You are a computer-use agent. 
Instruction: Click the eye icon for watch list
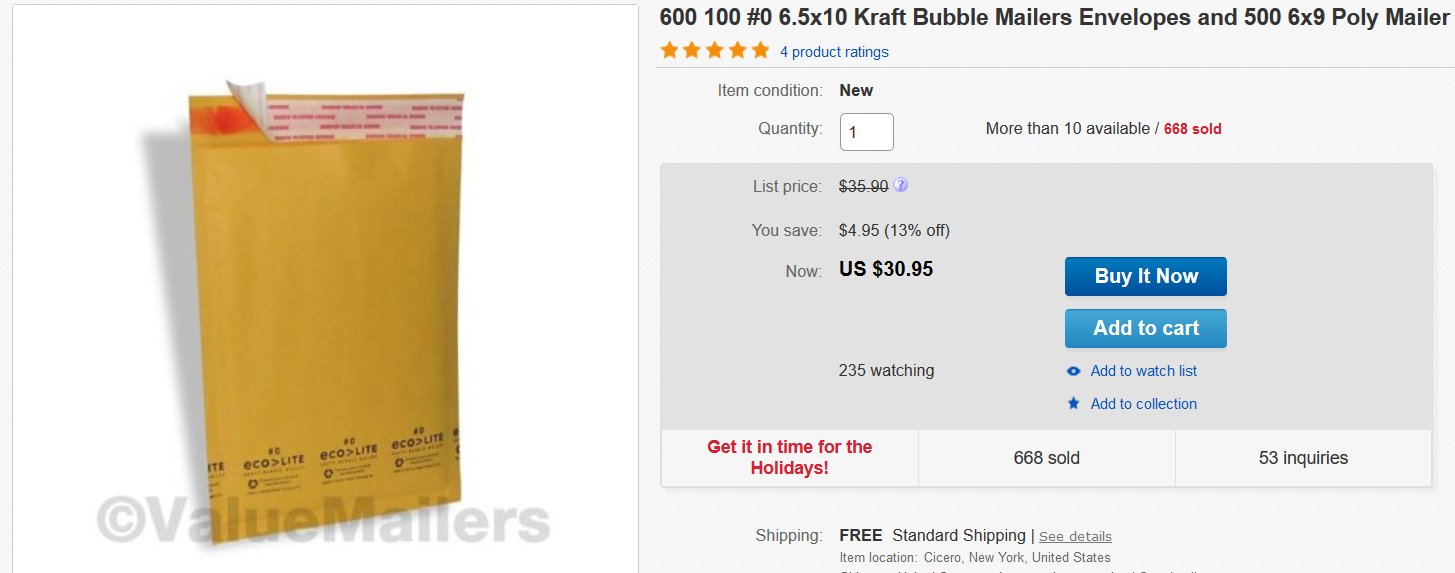[x=1074, y=371]
